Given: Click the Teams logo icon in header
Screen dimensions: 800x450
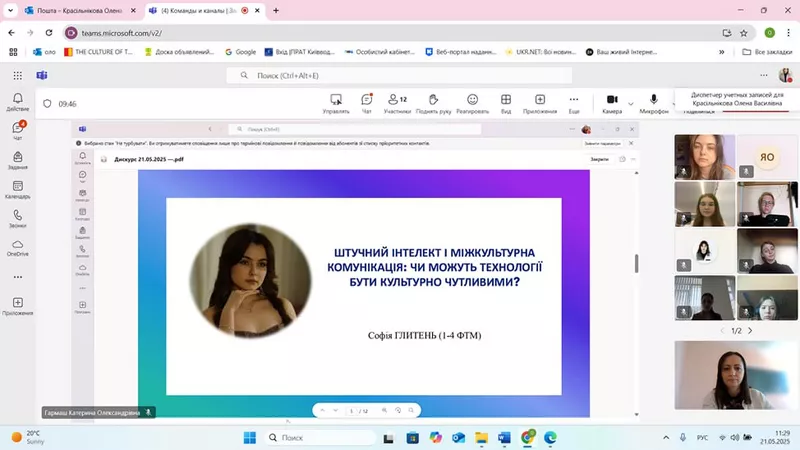Looking at the screenshot, I should coord(42,76).
